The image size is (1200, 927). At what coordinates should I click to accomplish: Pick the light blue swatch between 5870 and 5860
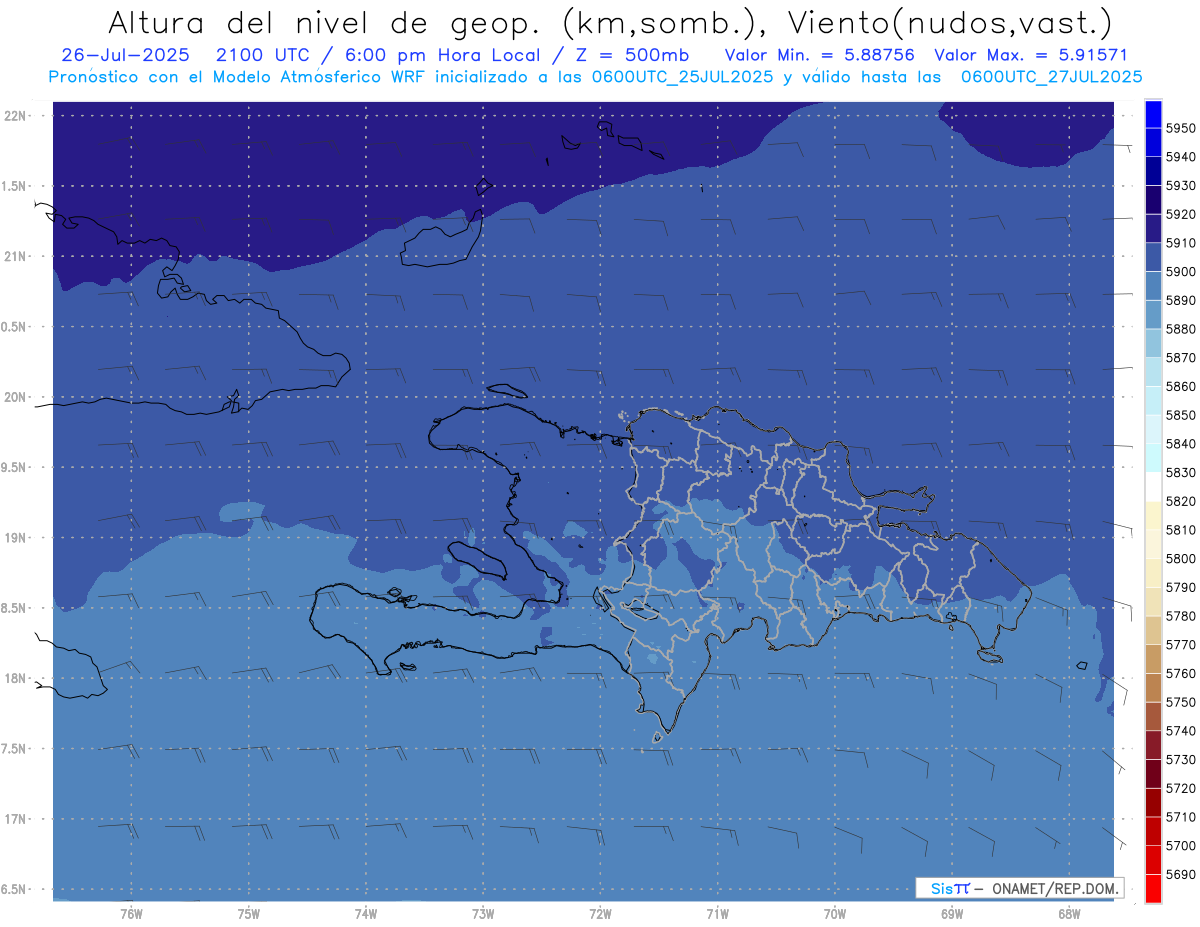(1153, 372)
